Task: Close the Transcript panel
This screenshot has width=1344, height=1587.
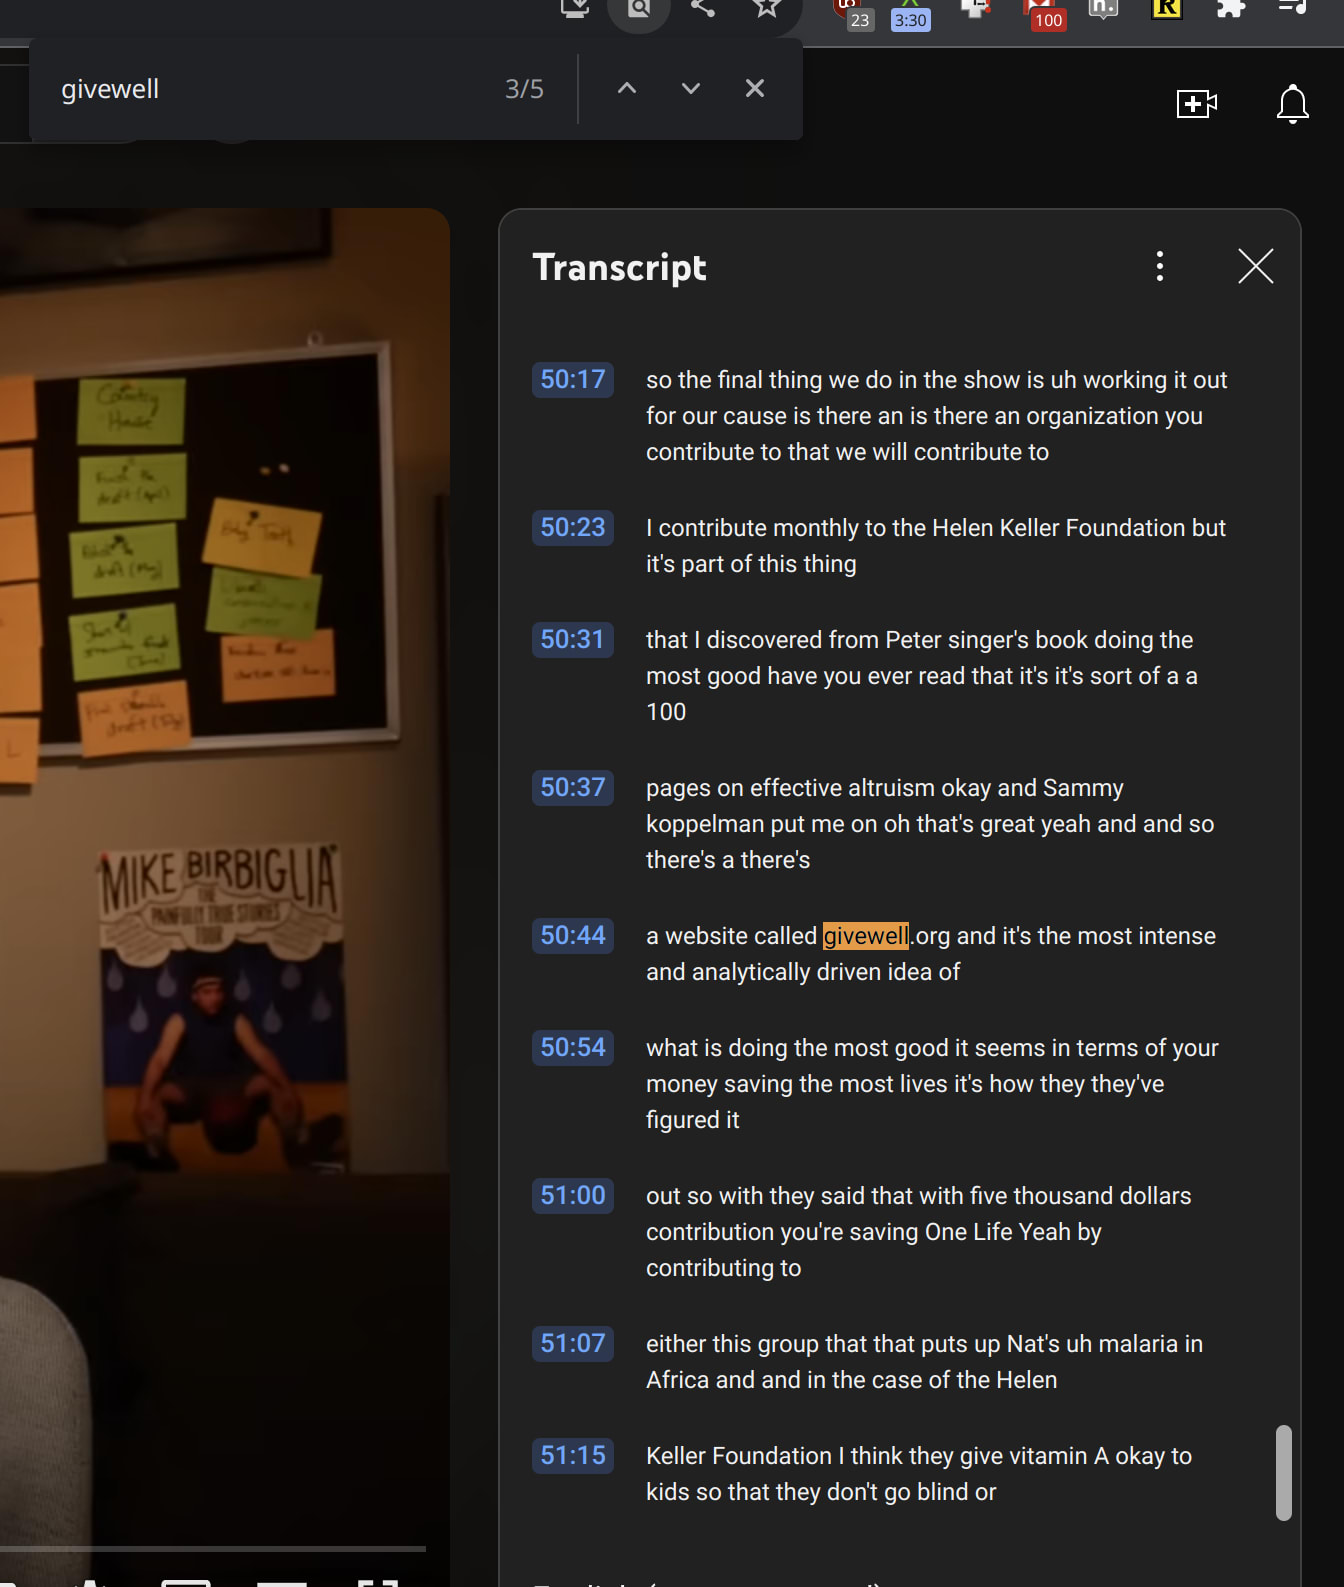Action: [1255, 266]
